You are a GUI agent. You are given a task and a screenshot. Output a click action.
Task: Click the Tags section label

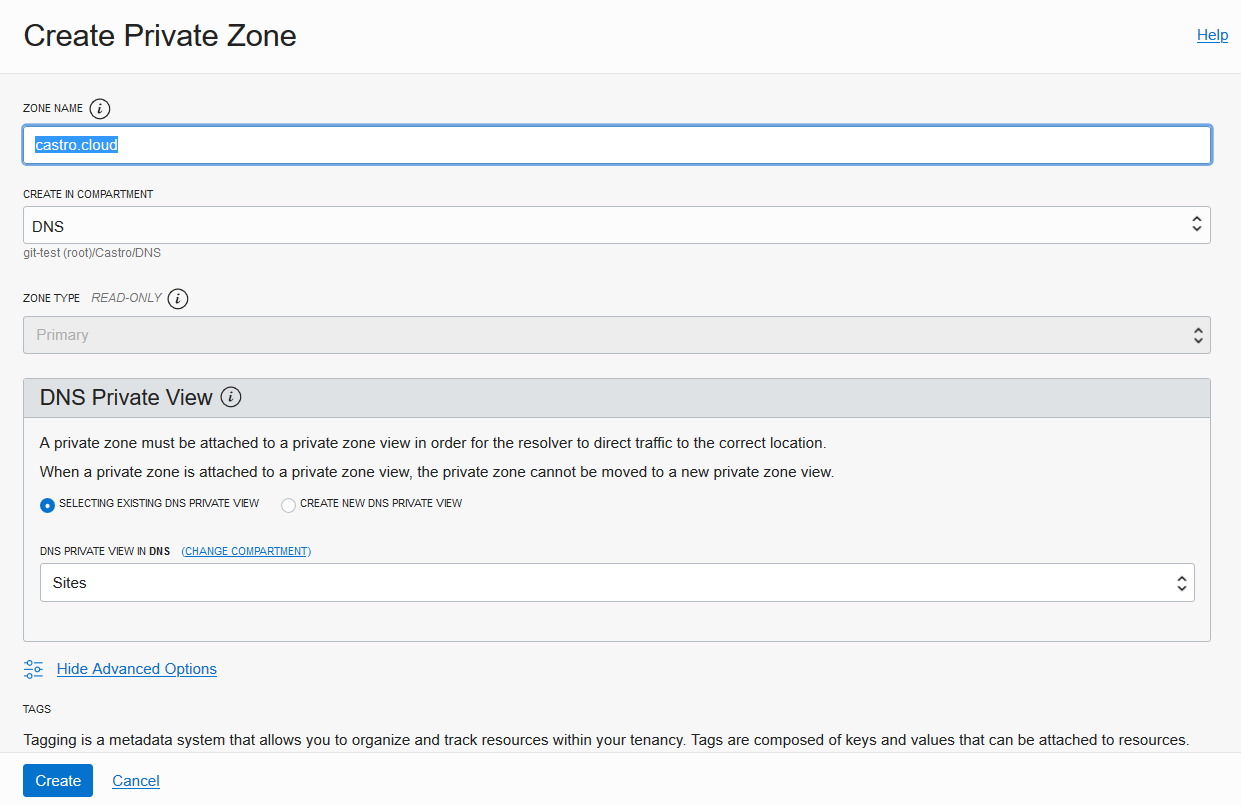tap(37, 709)
